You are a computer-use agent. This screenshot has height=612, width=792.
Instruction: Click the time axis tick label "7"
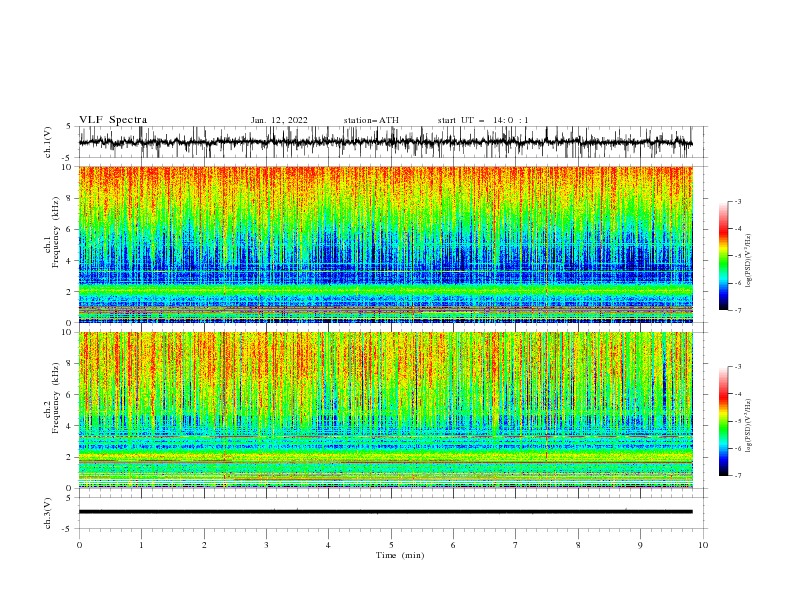516,545
